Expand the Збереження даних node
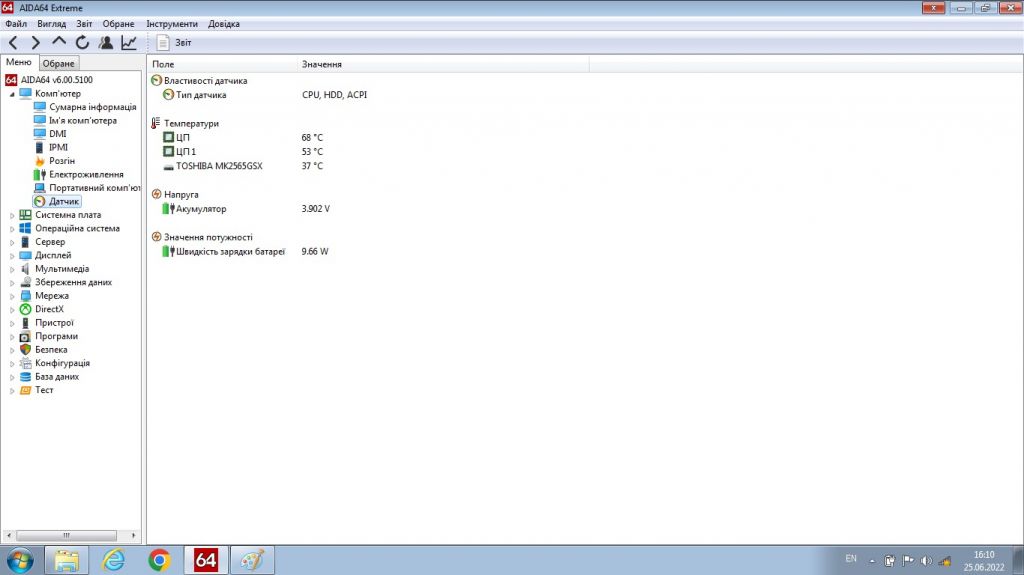 12,282
